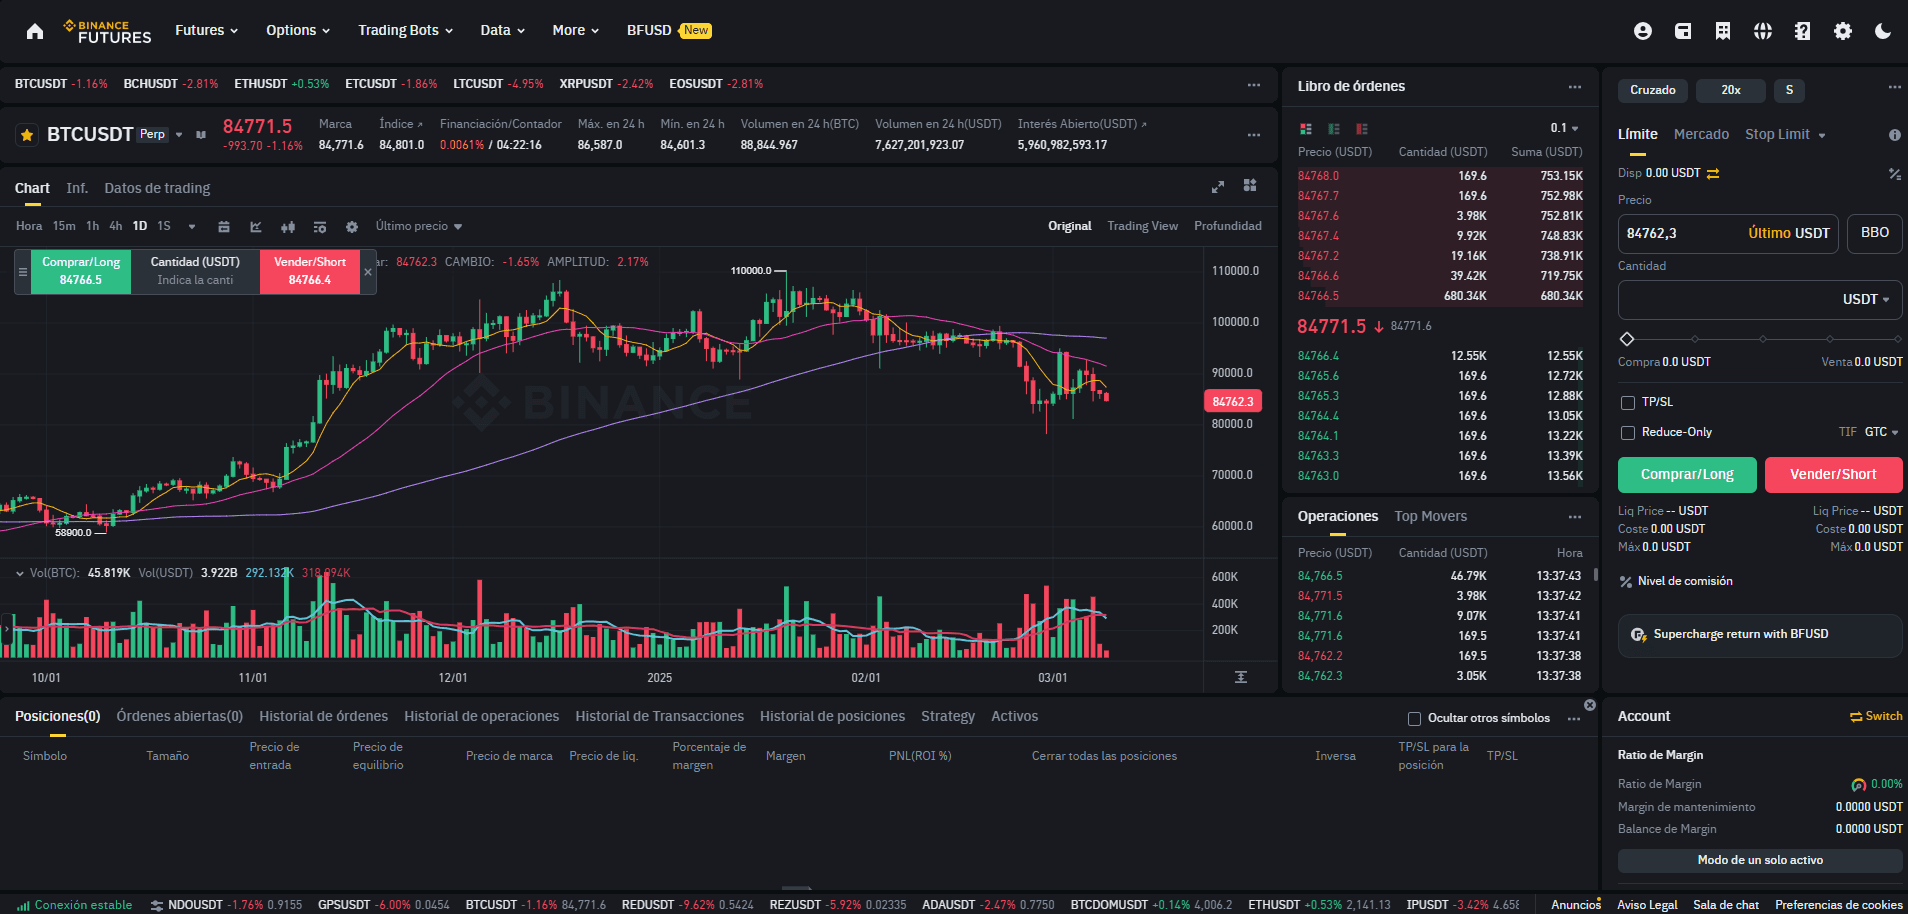Open order book 0.1 precision dropdown
This screenshot has height=914, width=1908.
(x=1564, y=128)
